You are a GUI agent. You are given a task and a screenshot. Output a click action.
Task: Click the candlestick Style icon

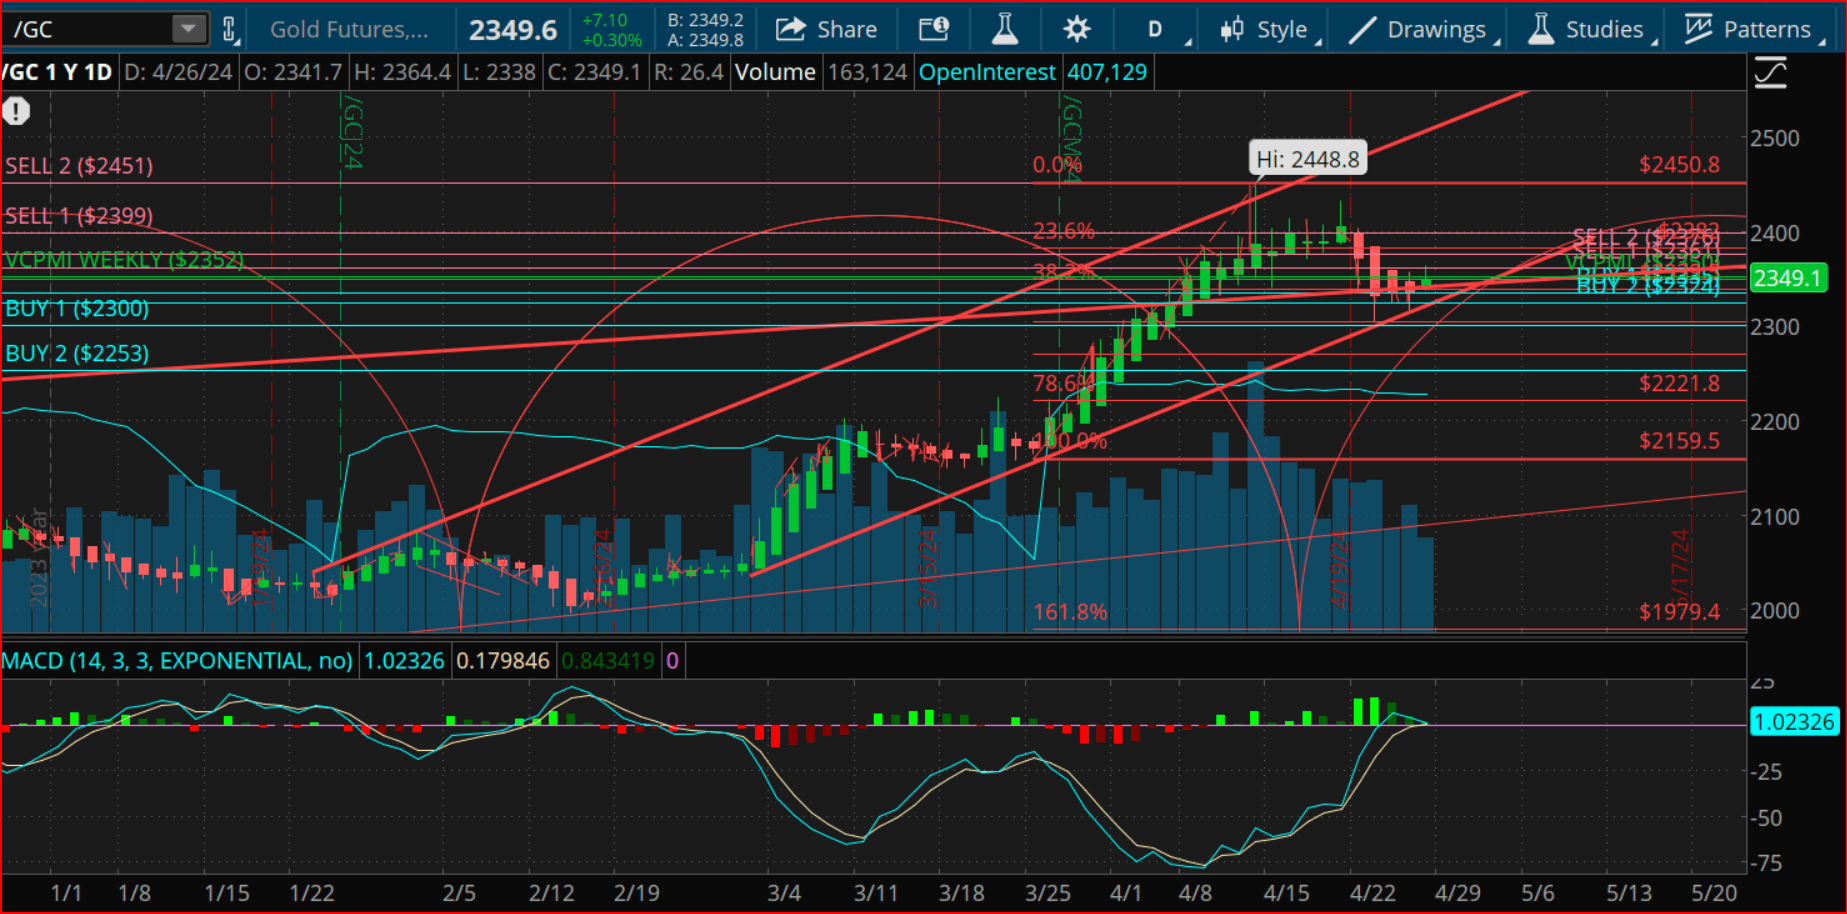pos(1232,29)
